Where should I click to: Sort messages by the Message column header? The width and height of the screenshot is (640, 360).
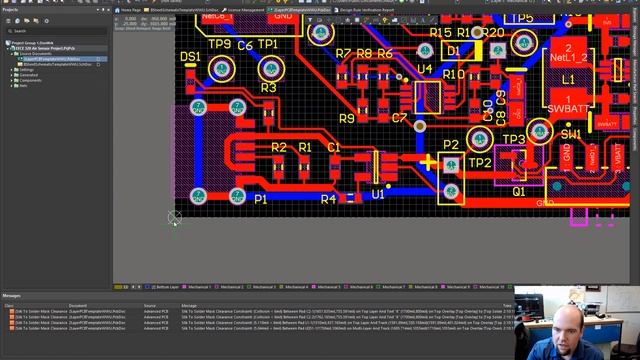click(189, 305)
